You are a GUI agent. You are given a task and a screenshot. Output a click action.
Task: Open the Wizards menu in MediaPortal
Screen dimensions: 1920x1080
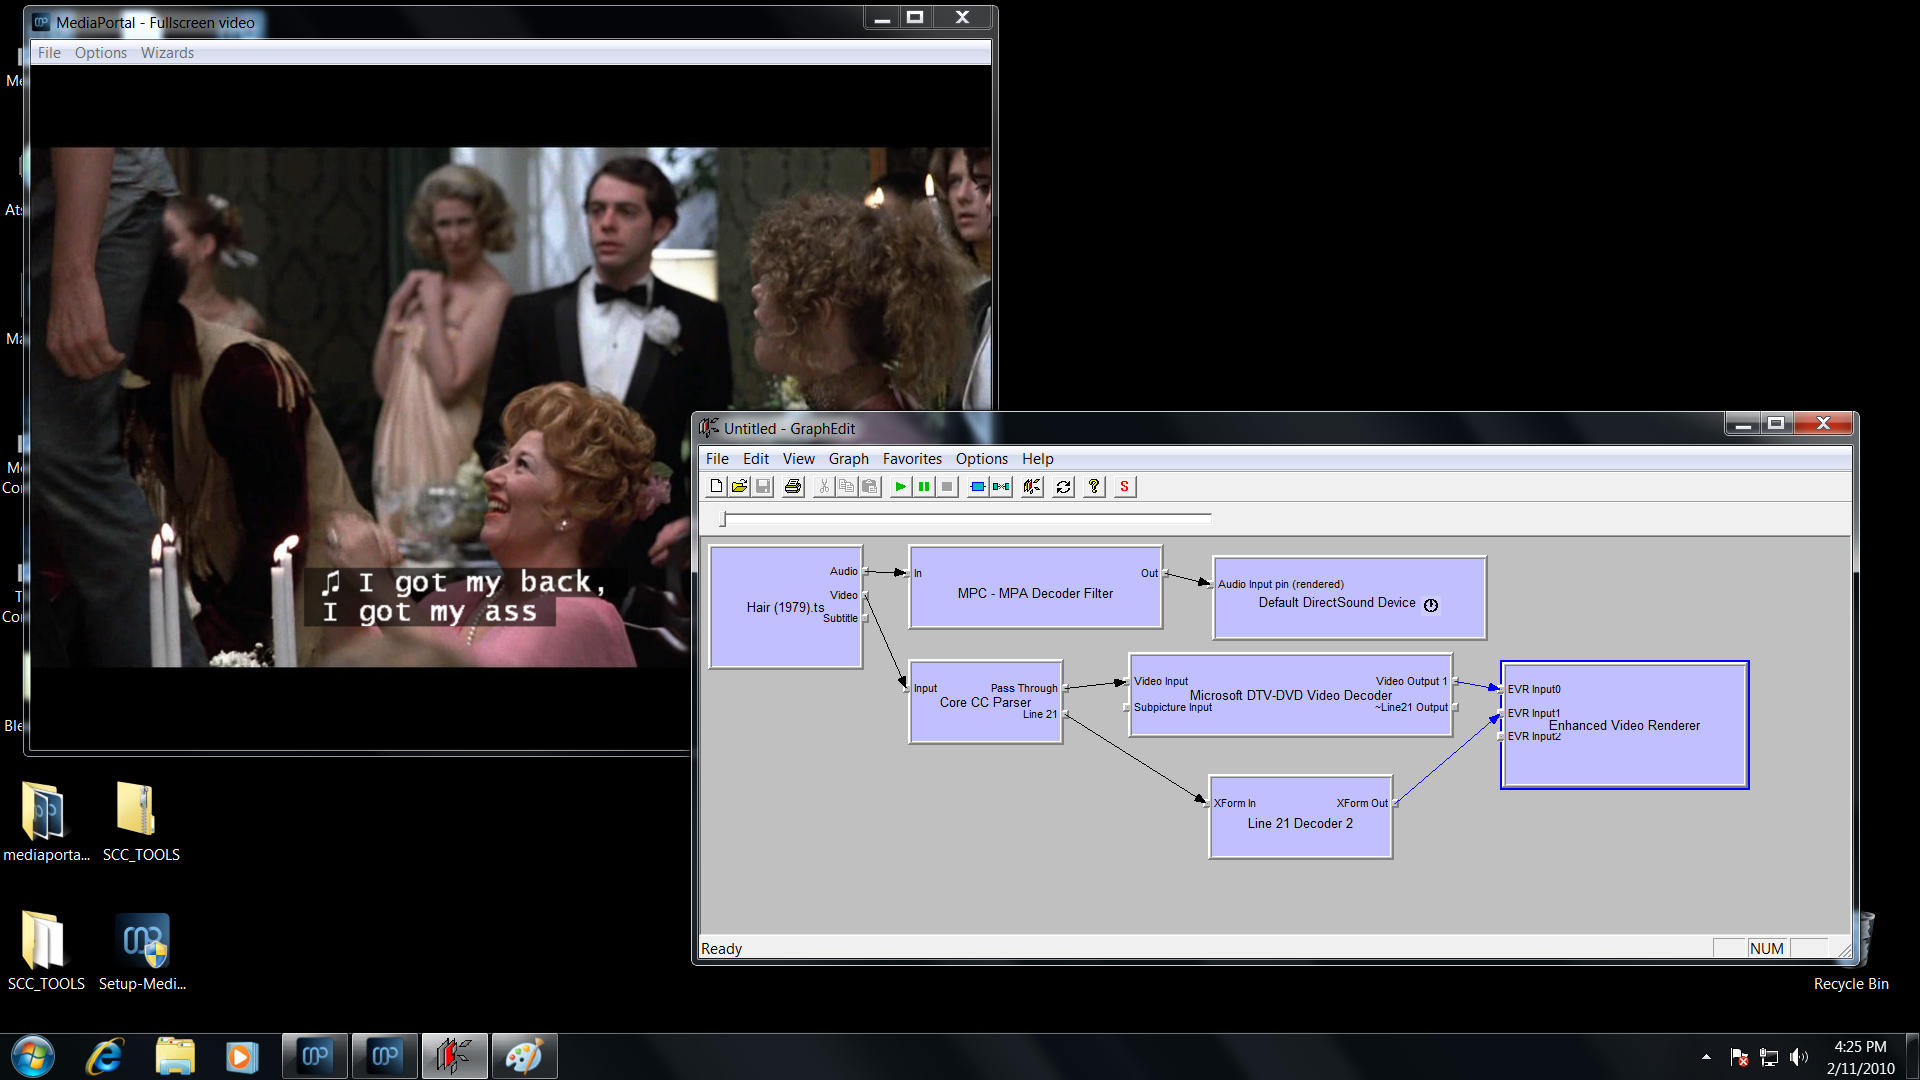167,53
